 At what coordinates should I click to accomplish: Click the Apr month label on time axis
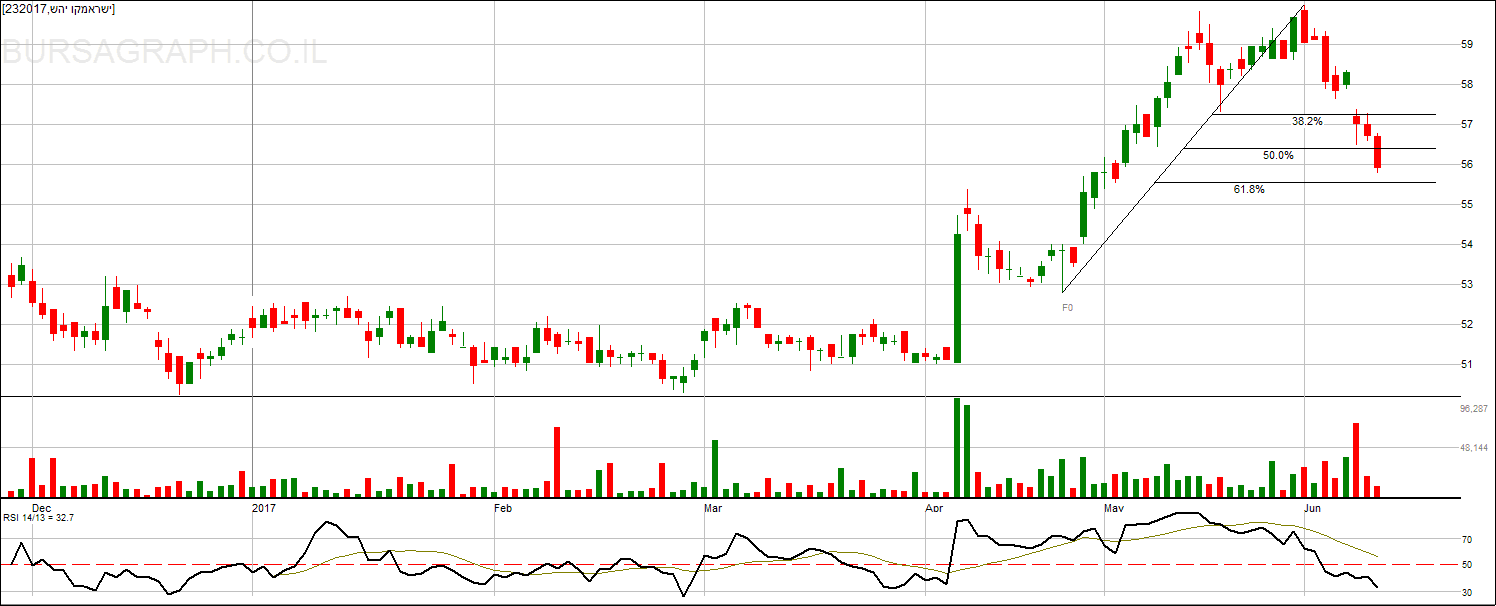pos(935,508)
